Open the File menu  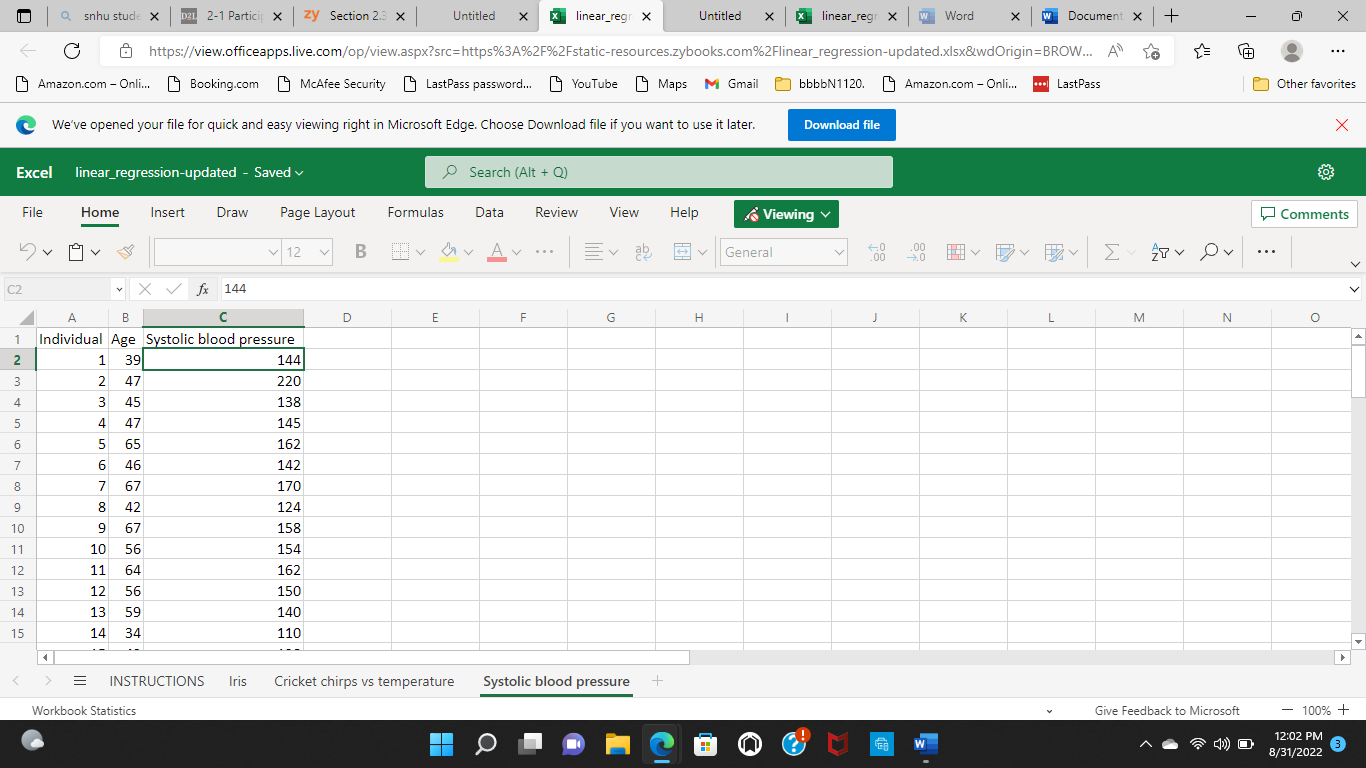[x=33, y=212]
